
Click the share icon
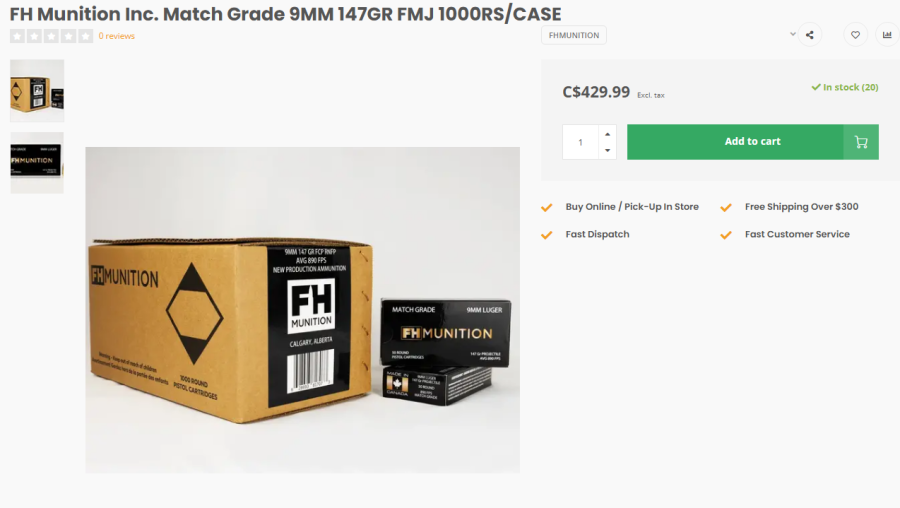(x=809, y=35)
